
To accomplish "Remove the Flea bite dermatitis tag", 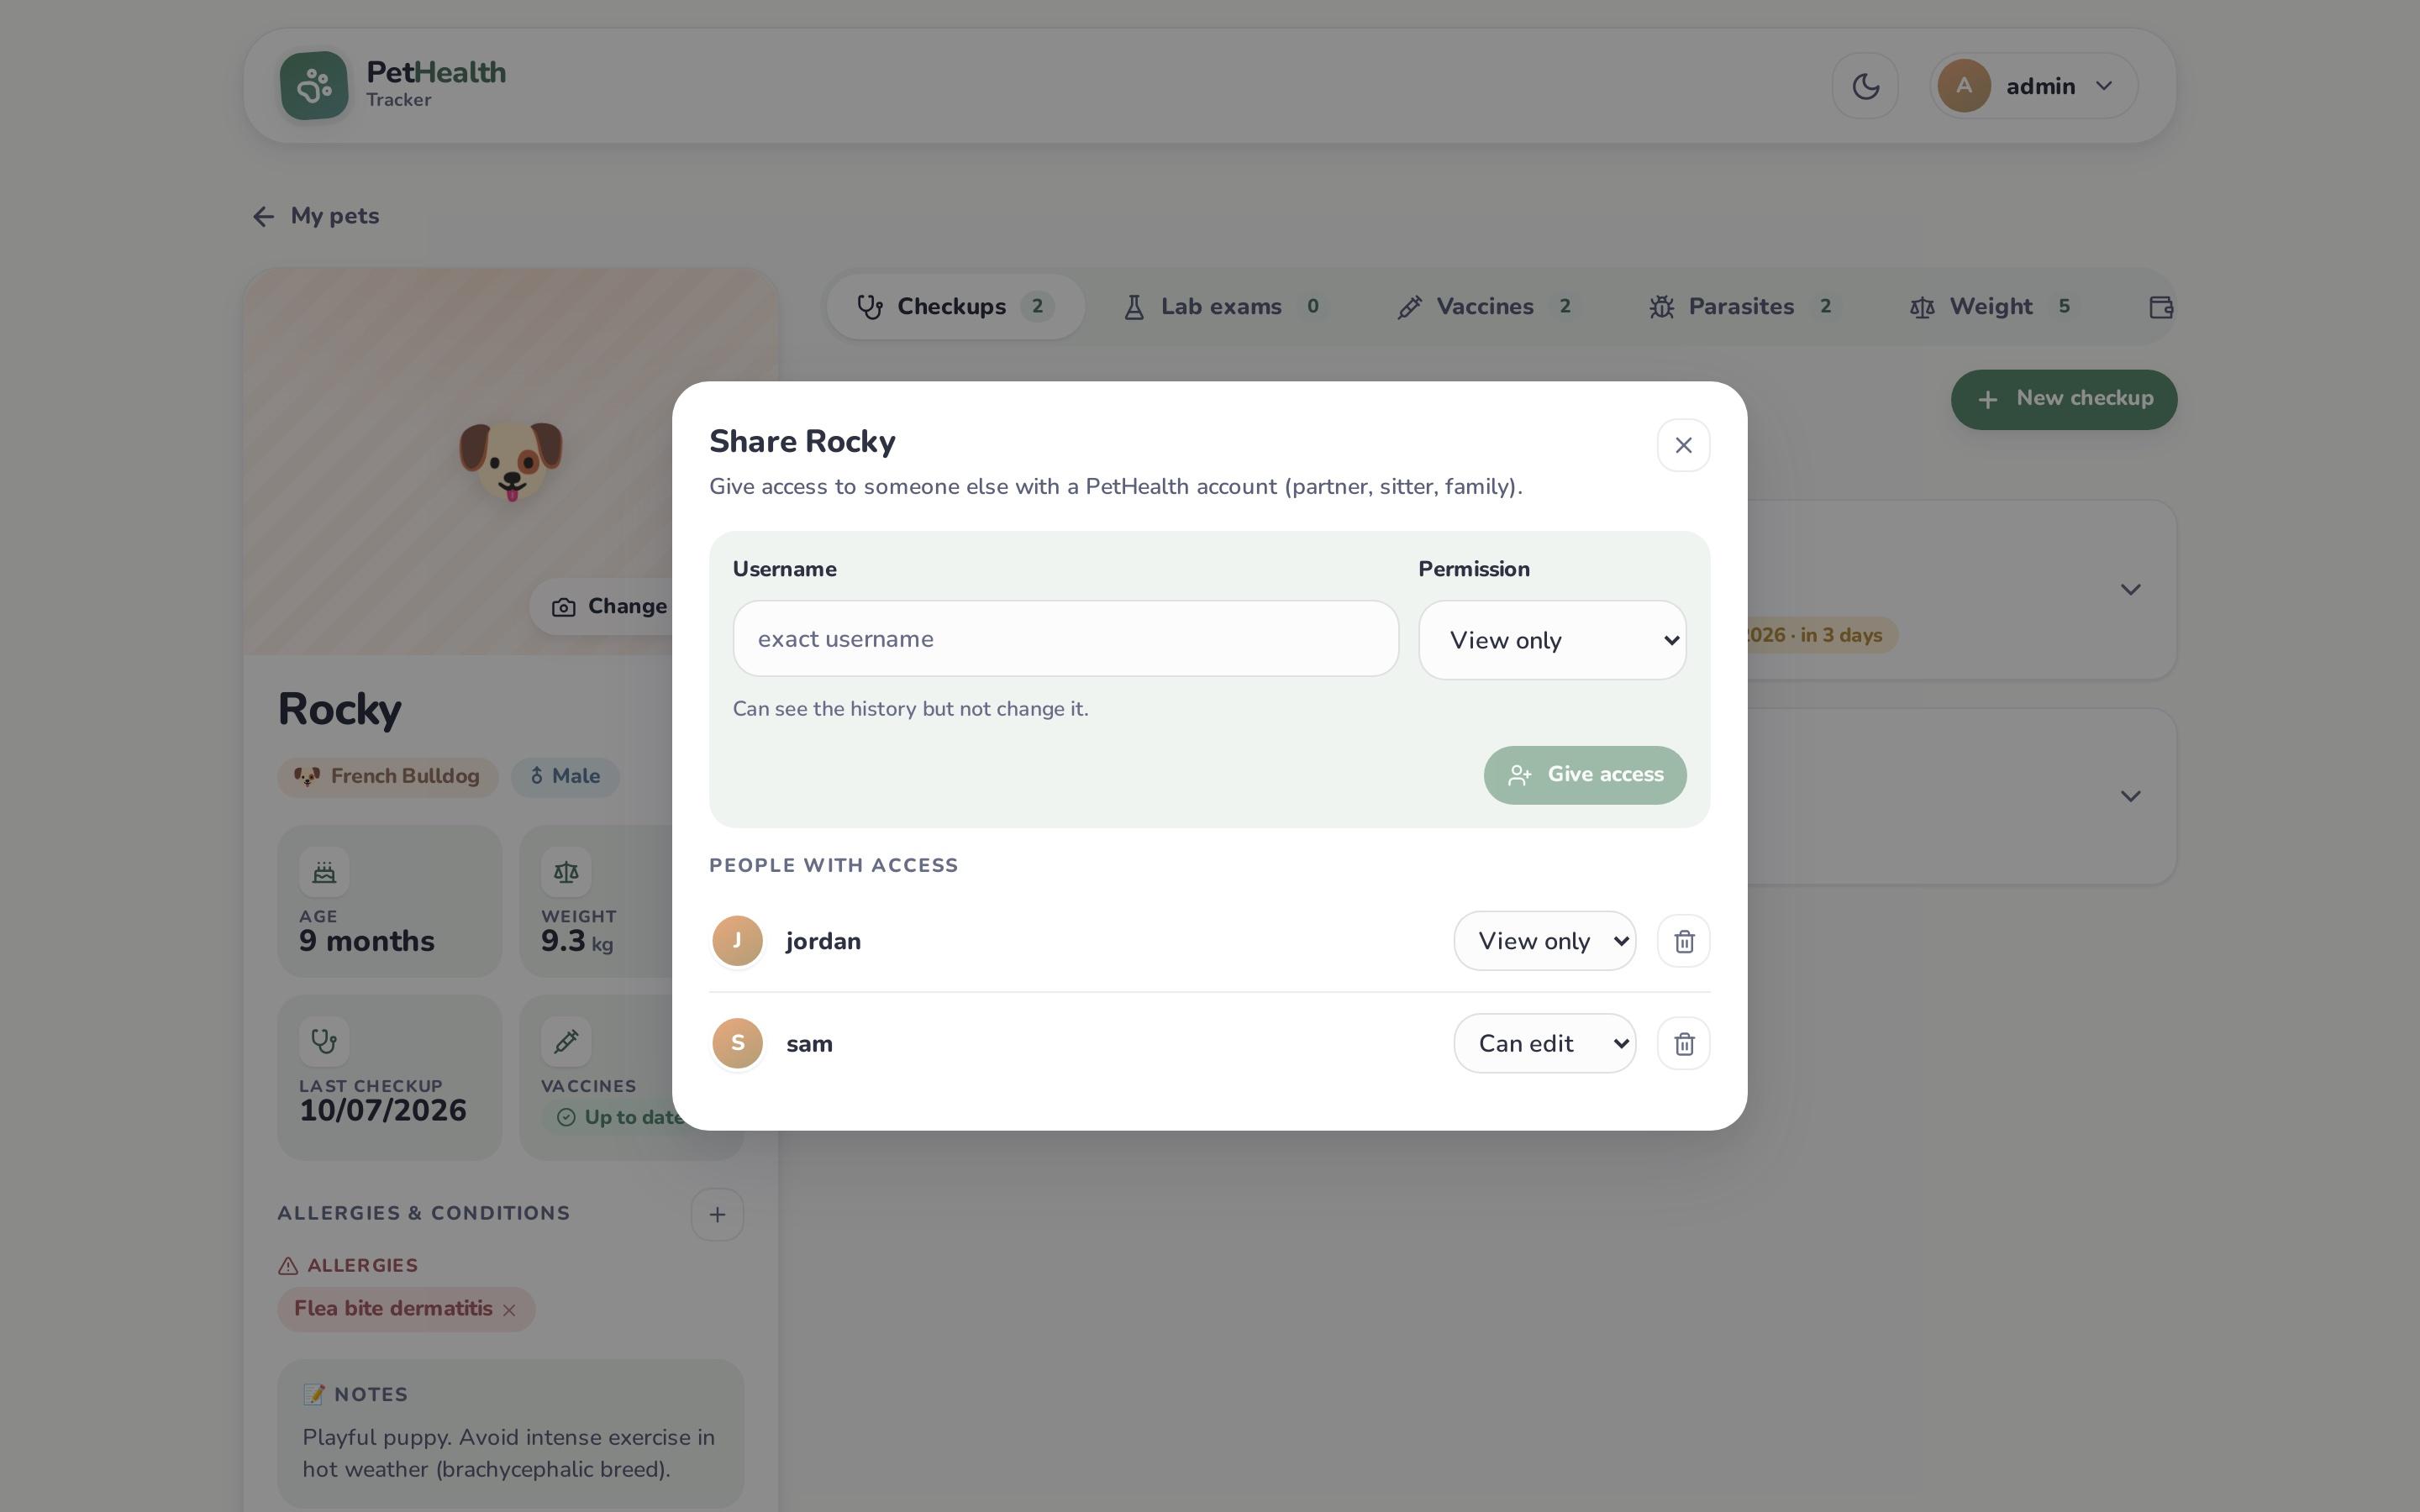I will (509, 1310).
